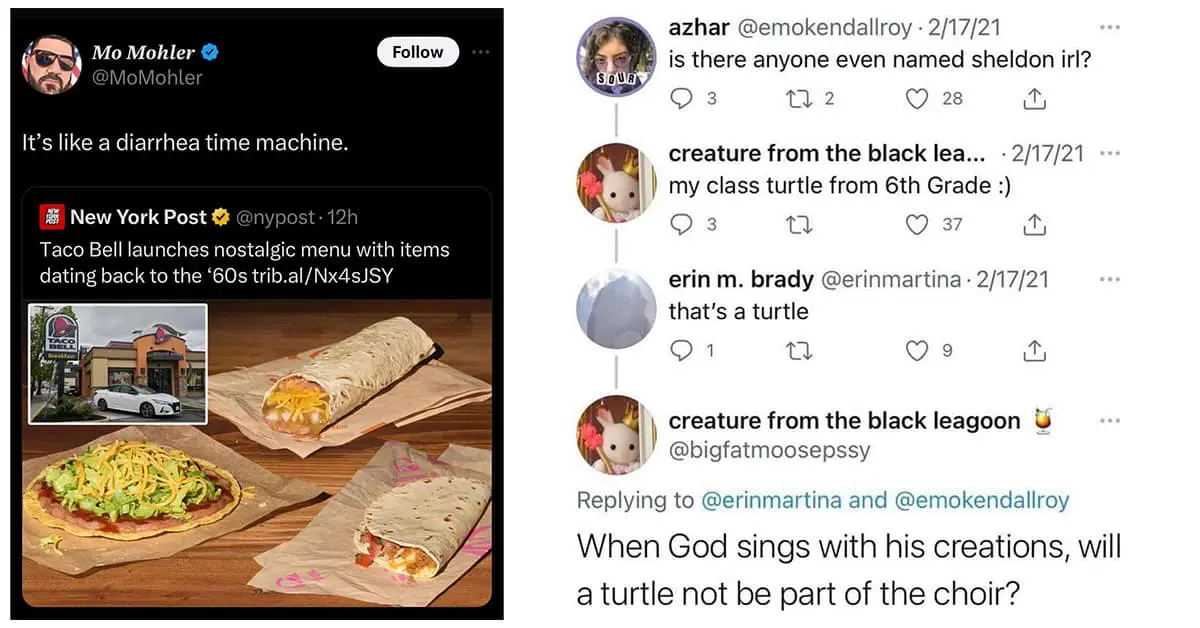Like azhar's tweet with 28 likes
Screen dimensions: 1200x628
tap(916, 98)
